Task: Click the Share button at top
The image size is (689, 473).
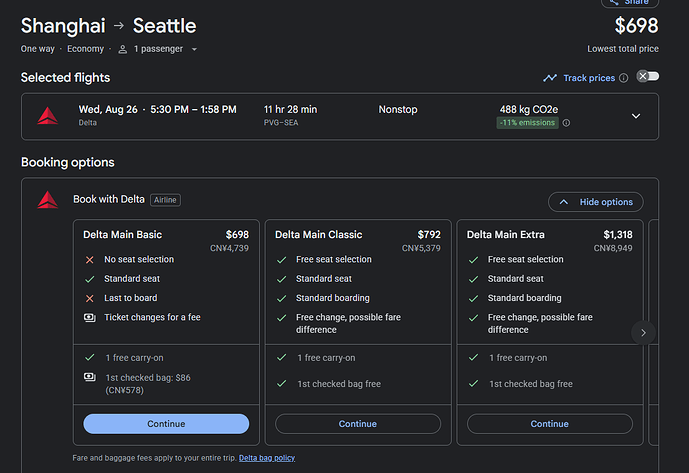Action: tap(630, 2)
